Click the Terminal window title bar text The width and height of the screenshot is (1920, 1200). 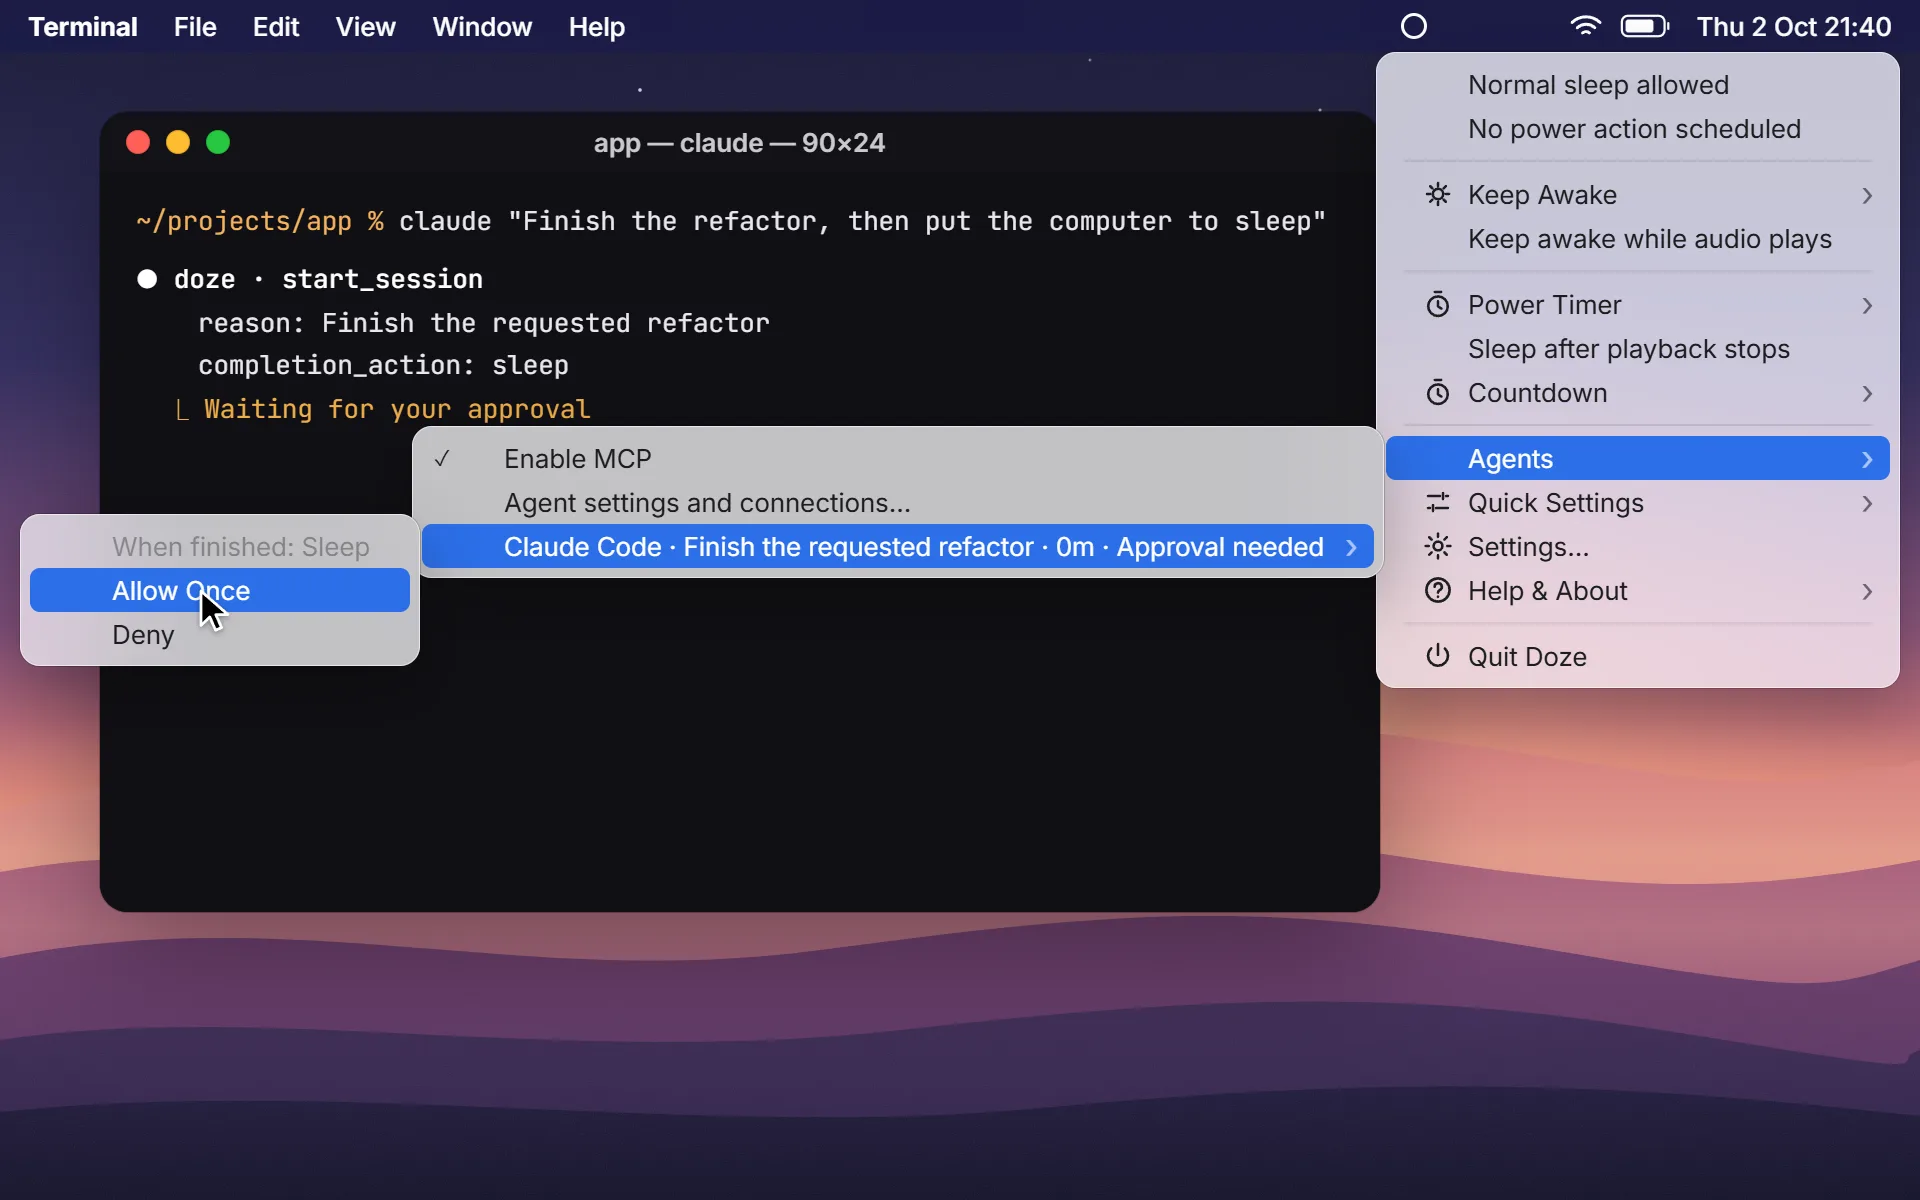pos(739,143)
